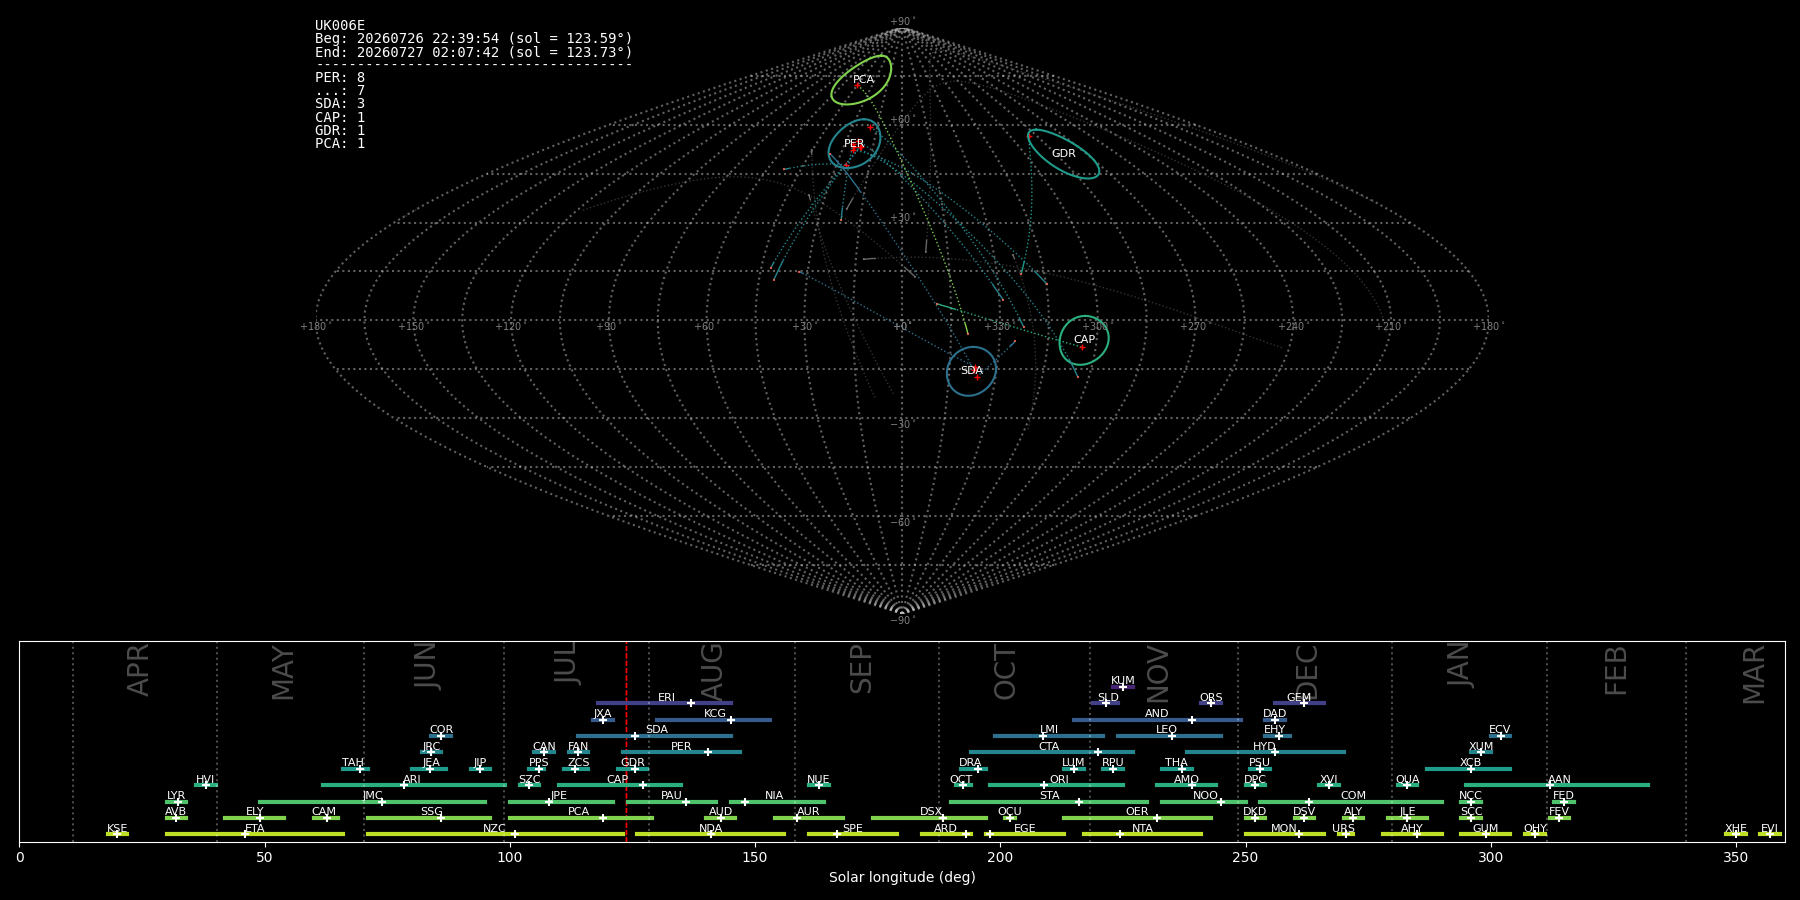Click the ECV shower marker in the timeline
This screenshot has height=900, width=1800.
point(1500,736)
